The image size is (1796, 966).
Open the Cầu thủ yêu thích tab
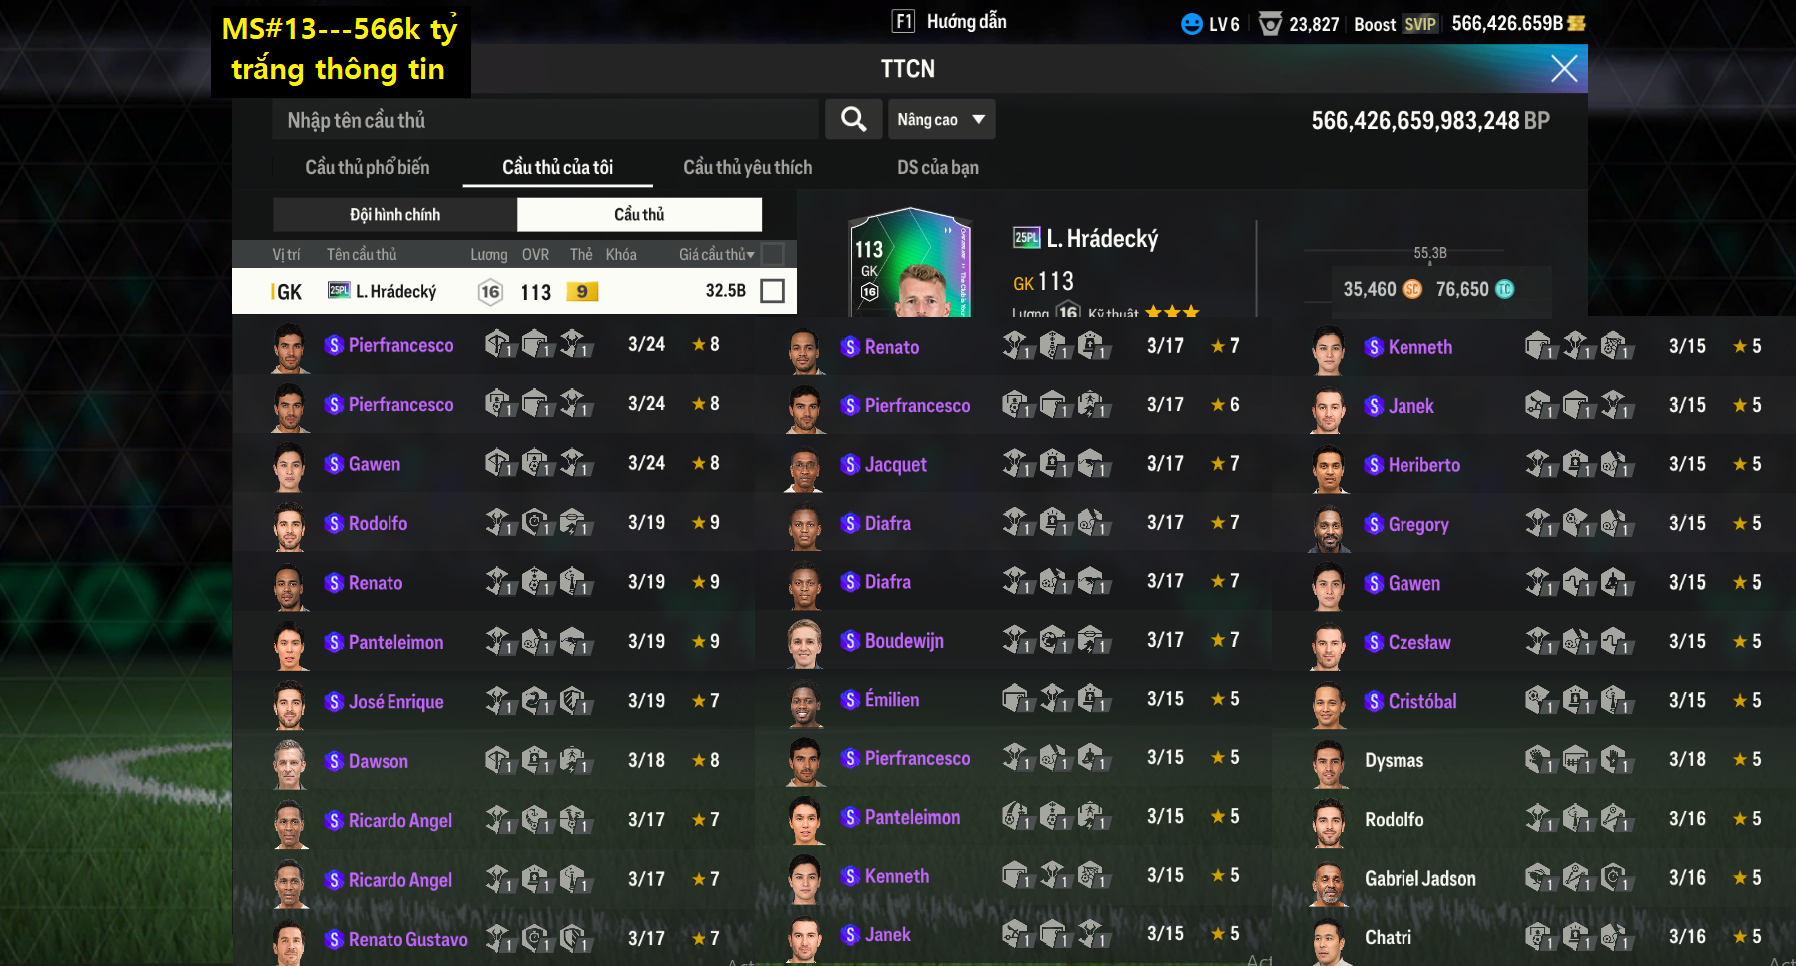(x=747, y=167)
